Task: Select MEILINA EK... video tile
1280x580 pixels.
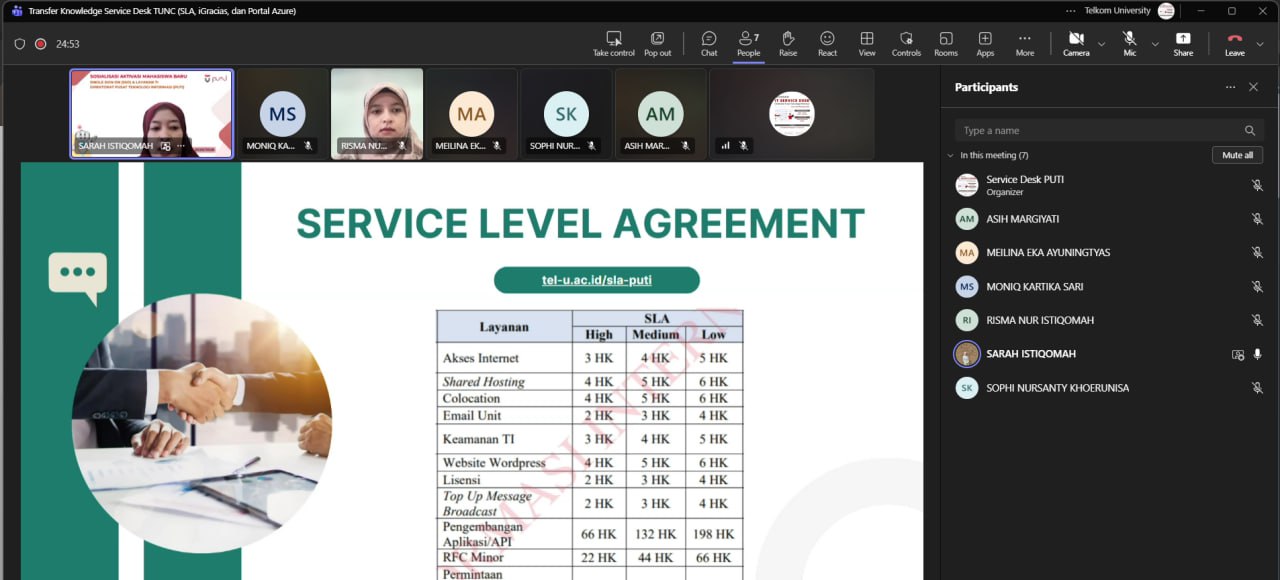Action: [471, 113]
